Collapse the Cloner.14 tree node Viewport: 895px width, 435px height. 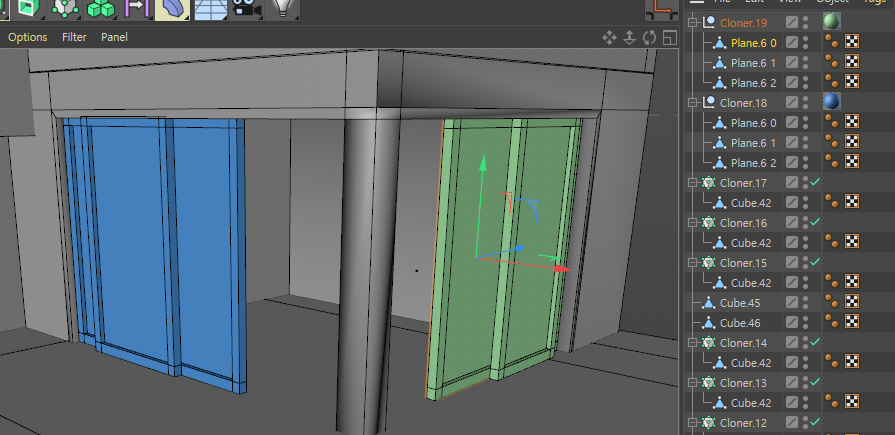[x=694, y=343]
